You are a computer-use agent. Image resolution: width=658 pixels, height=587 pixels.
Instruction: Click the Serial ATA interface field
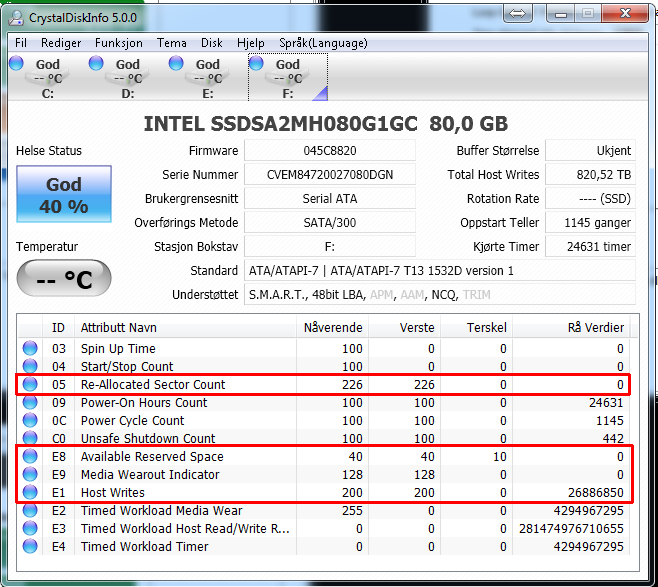point(330,198)
